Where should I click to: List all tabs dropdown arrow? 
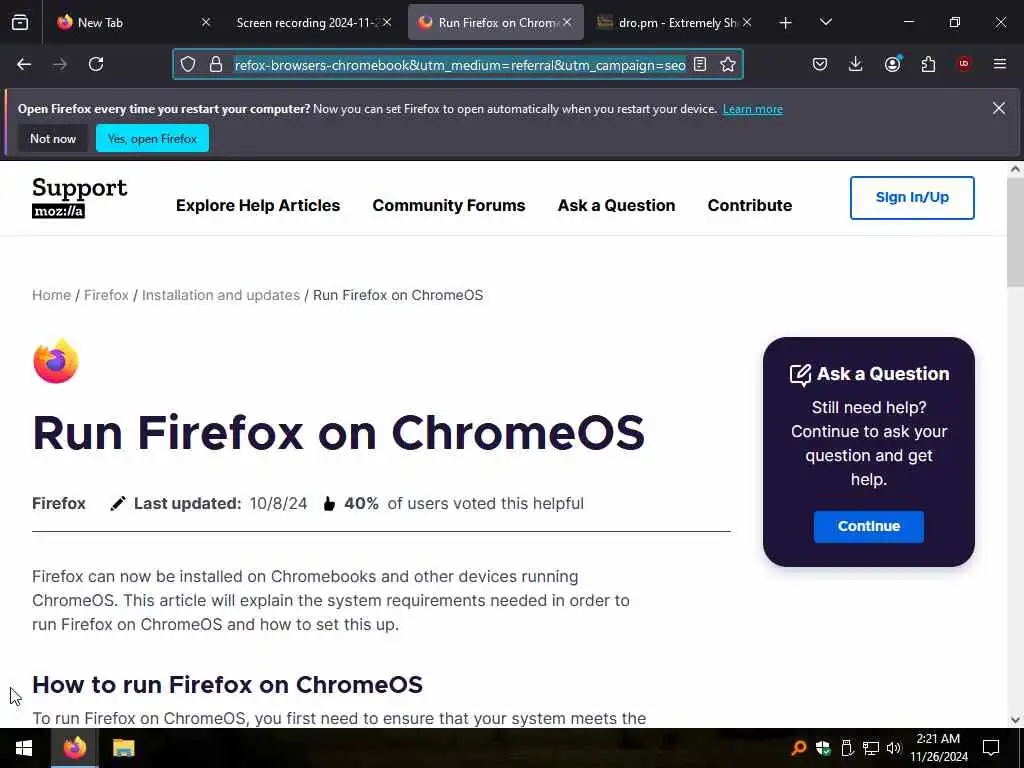tap(826, 22)
